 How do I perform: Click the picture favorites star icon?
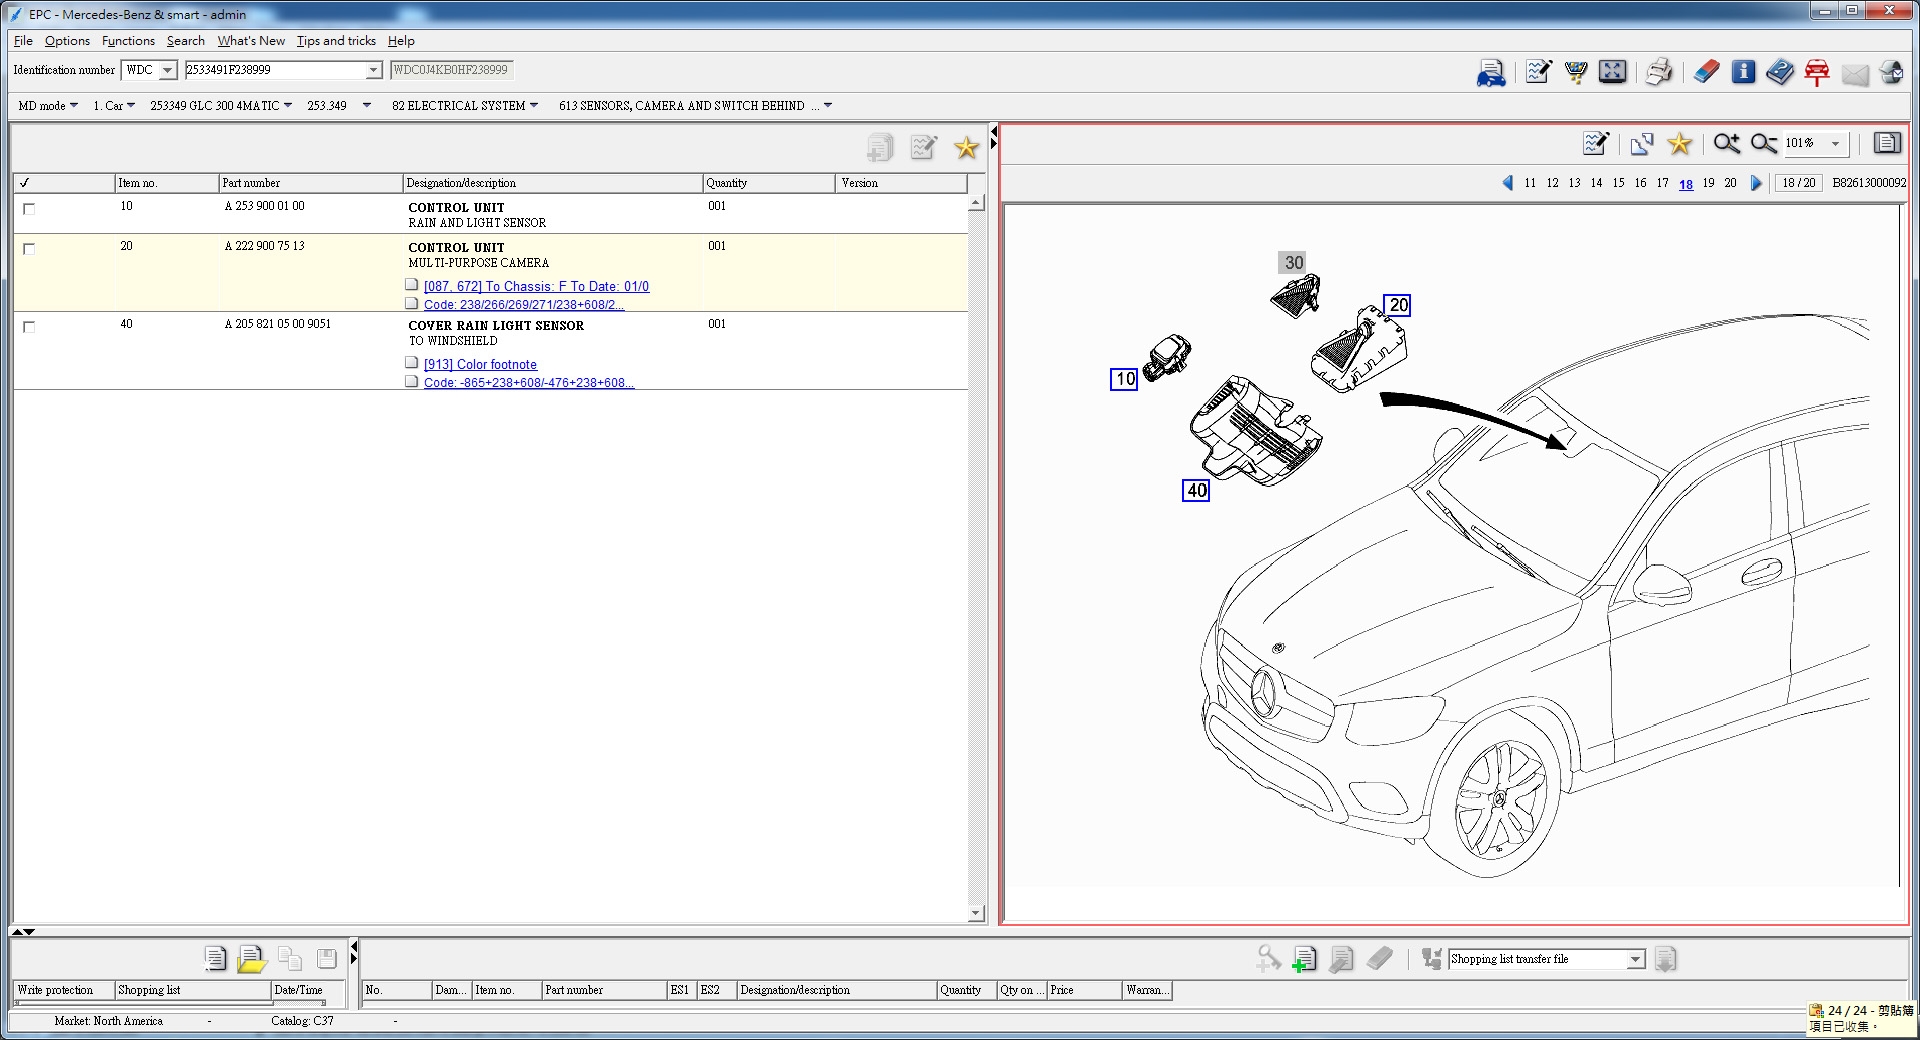tap(1680, 143)
